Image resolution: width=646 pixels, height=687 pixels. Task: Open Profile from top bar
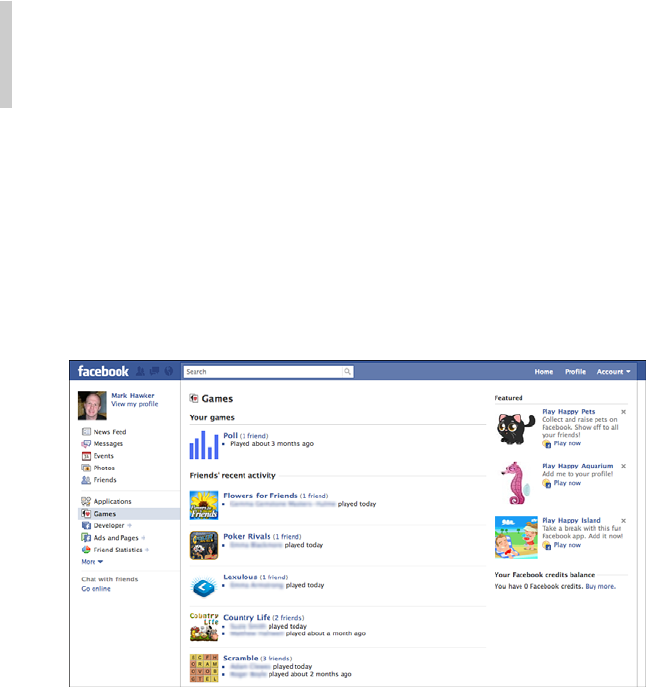click(x=575, y=372)
